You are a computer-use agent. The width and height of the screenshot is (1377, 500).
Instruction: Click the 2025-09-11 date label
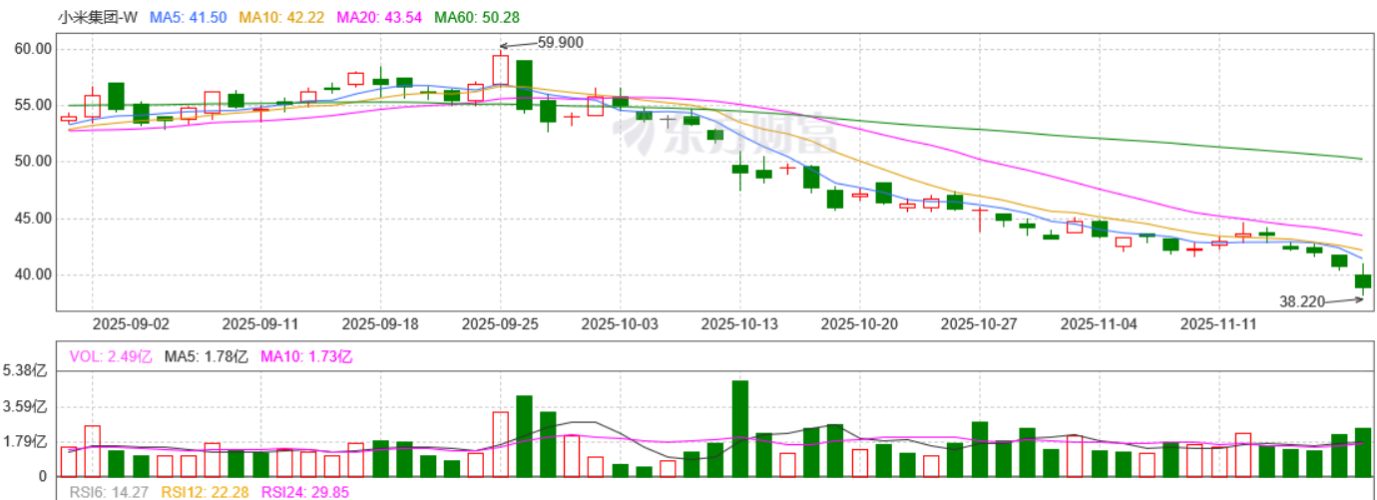259,324
